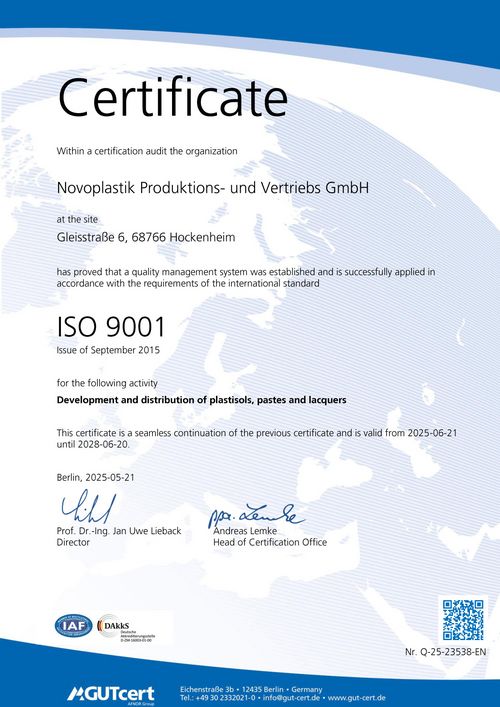
Task: Click validity date 2028-06-20 text
Action: click(102, 445)
